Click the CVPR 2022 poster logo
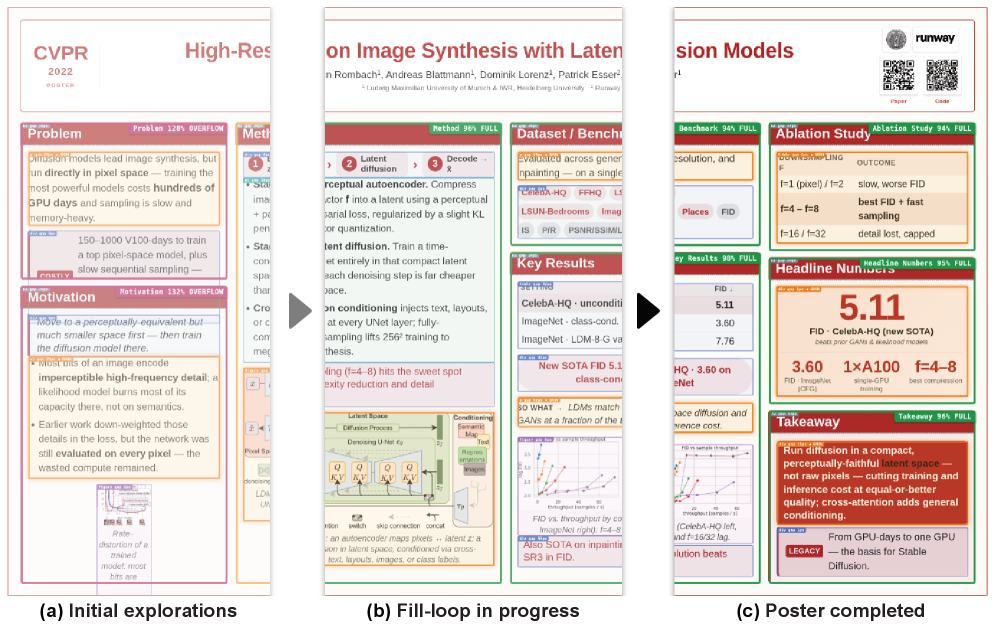995x628 pixels. click(61, 65)
